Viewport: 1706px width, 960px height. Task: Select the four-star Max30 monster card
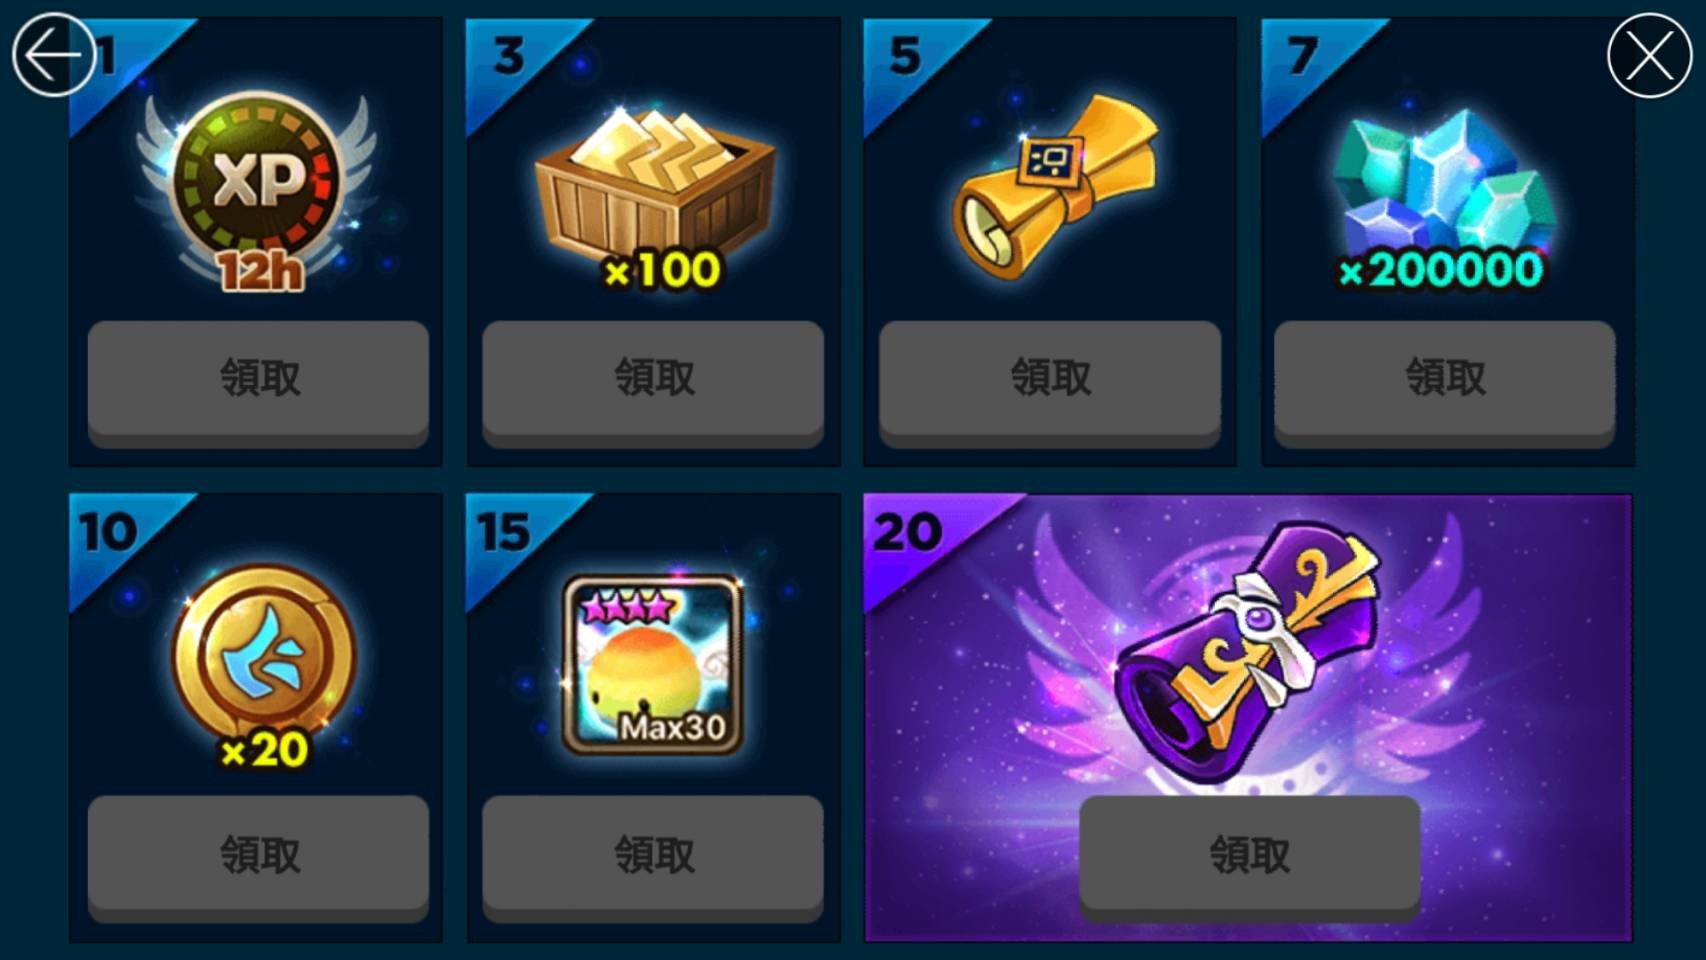(654, 665)
